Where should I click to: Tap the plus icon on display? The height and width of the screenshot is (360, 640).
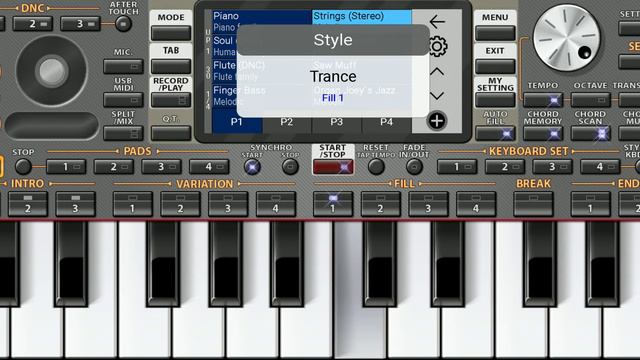coord(437,121)
